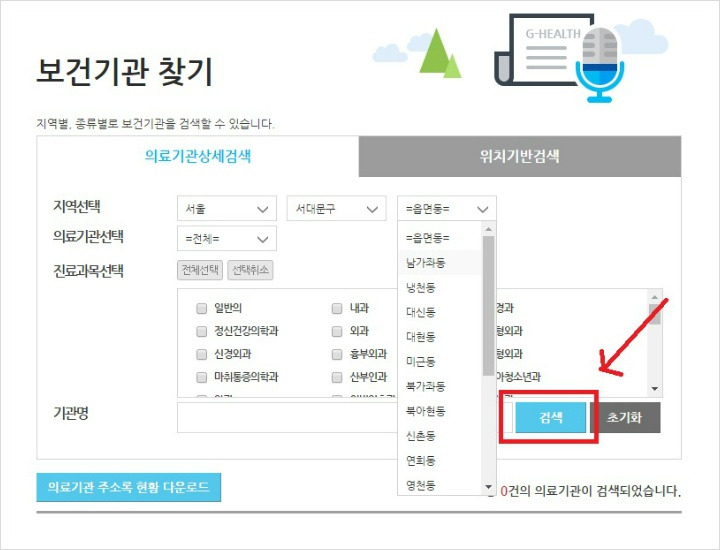
Task: Toggle the 산부인과 checkbox
Action: [x=337, y=377]
